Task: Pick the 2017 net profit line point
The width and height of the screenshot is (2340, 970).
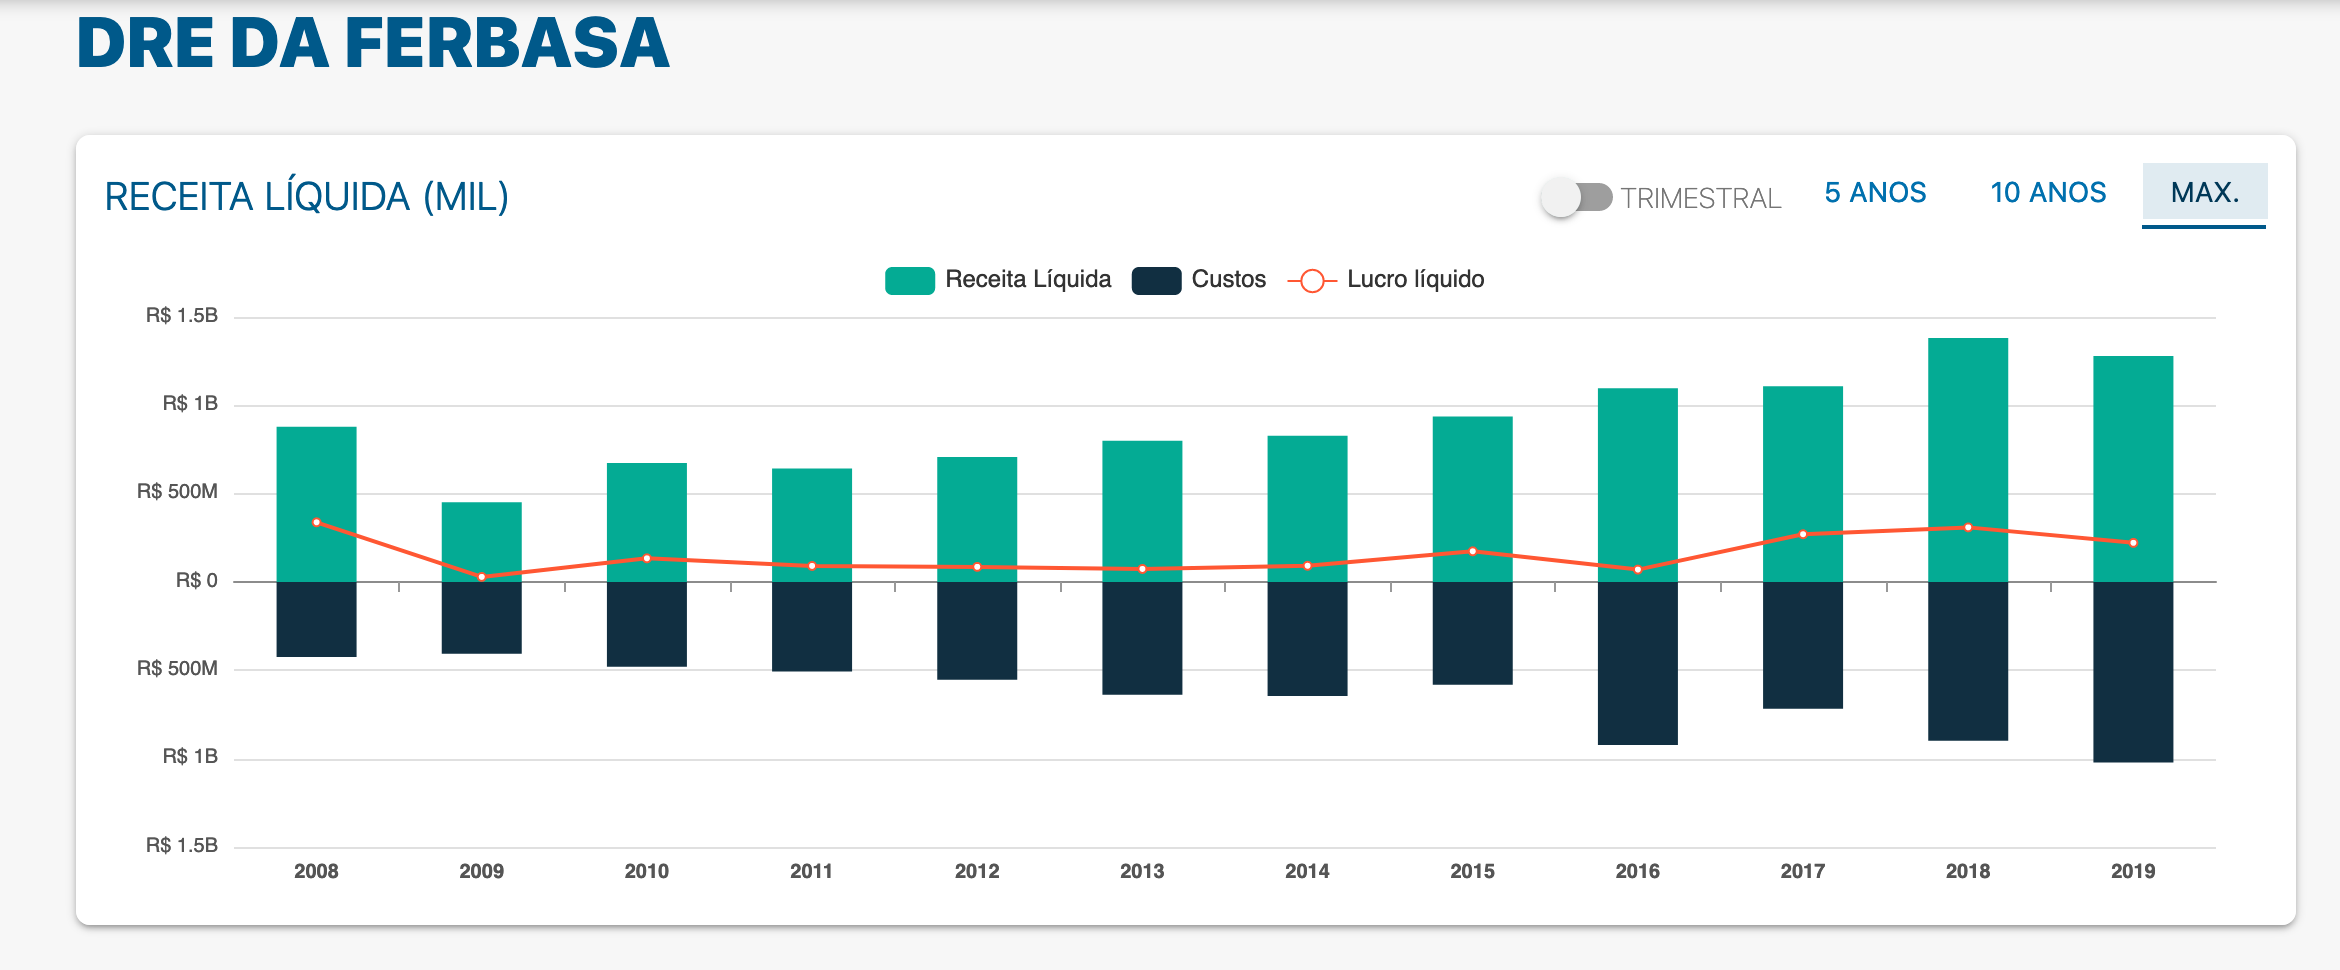Action: coord(1803,534)
